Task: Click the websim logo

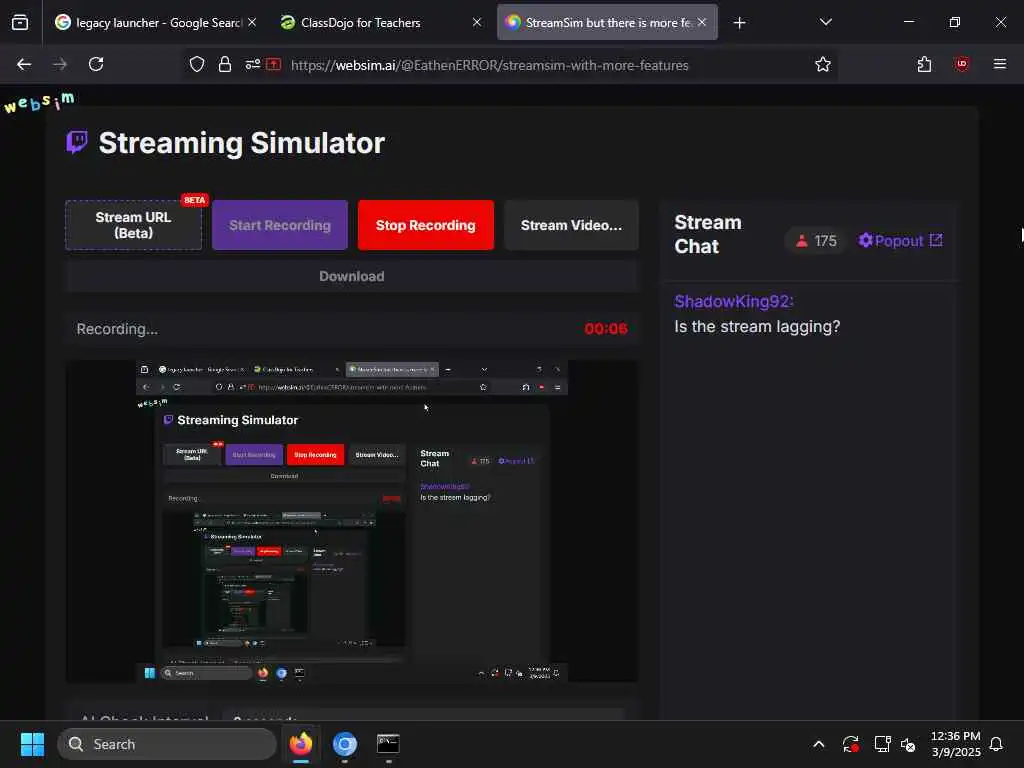Action: (x=39, y=103)
